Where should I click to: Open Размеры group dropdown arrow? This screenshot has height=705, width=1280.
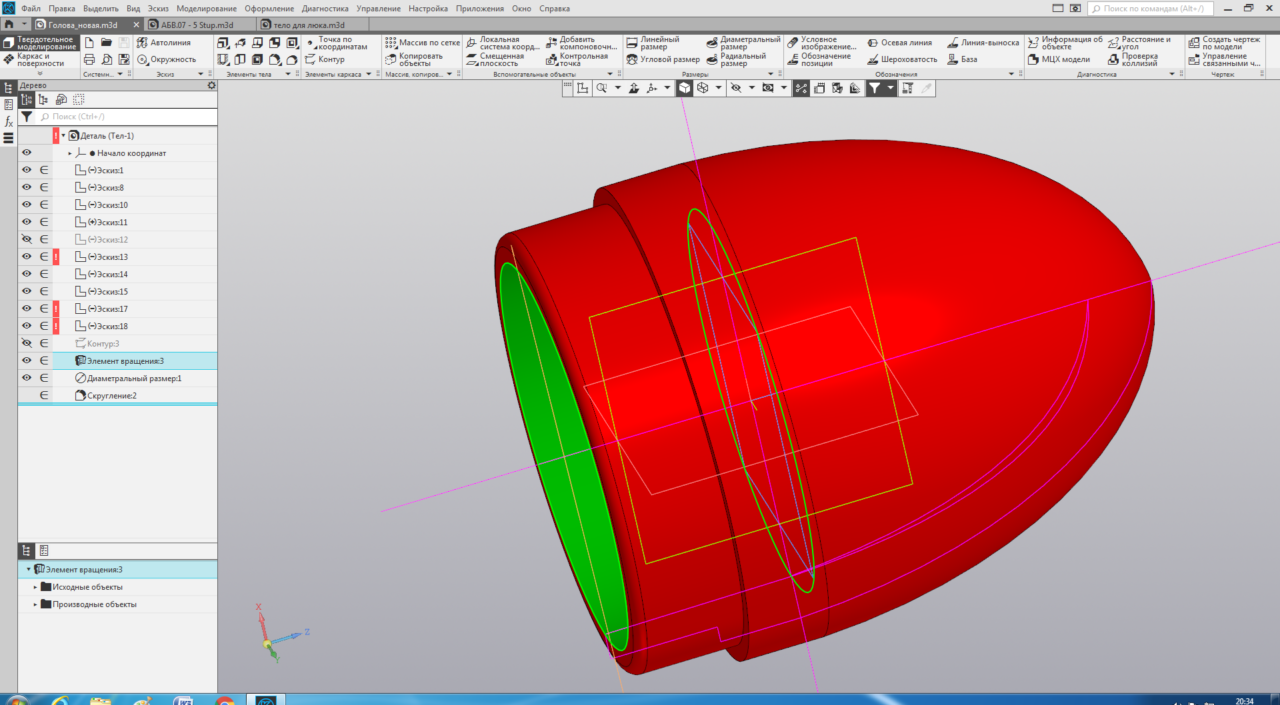pyautogui.click(x=771, y=74)
